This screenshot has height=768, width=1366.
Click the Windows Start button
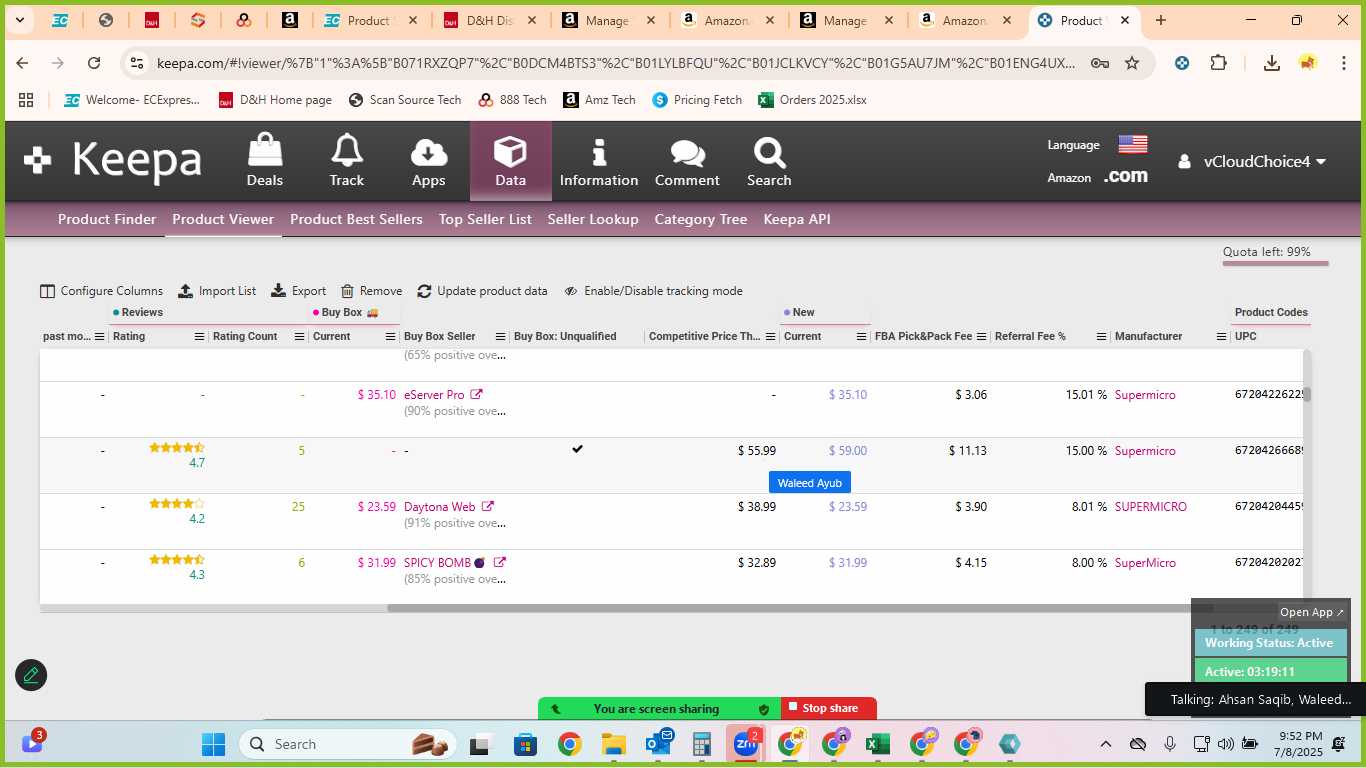(214, 744)
